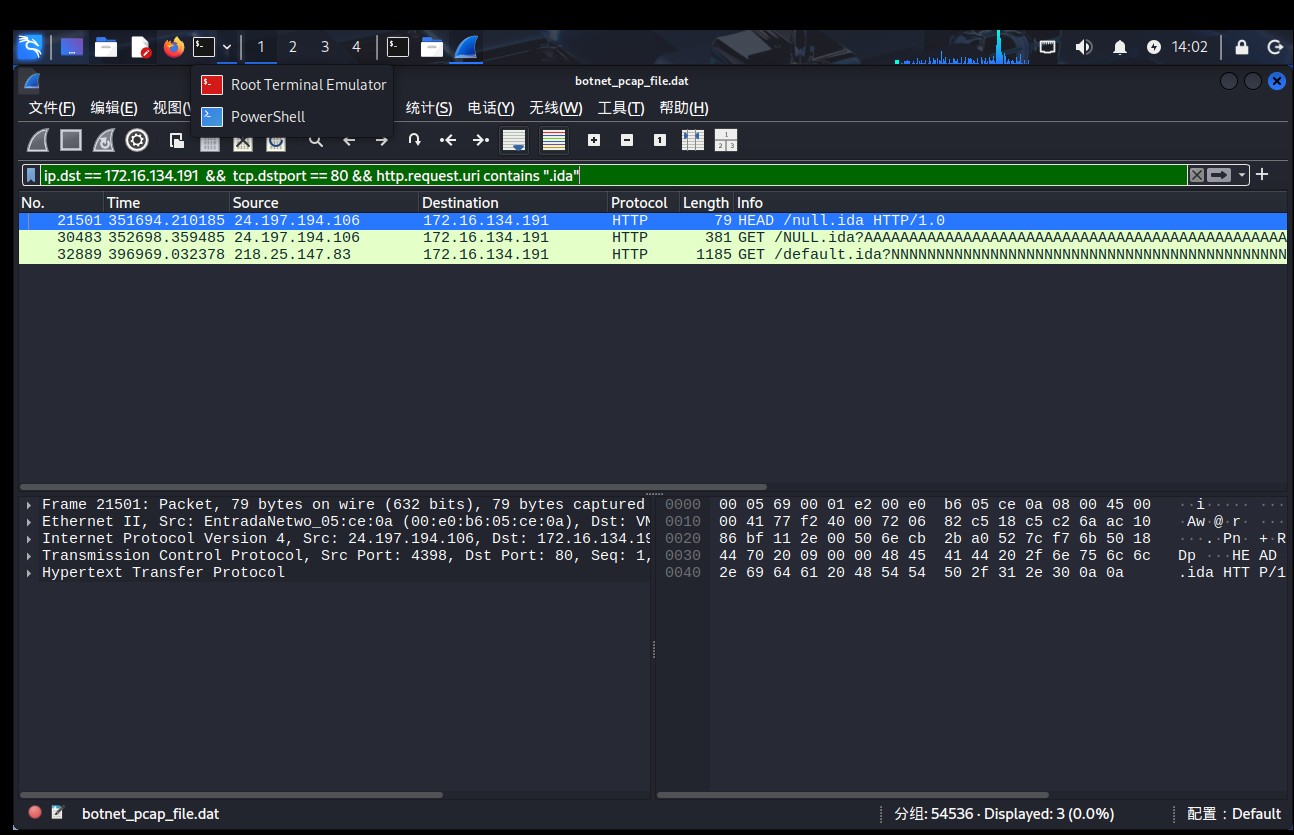Open the 统计(S) menu

pyautogui.click(x=429, y=108)
